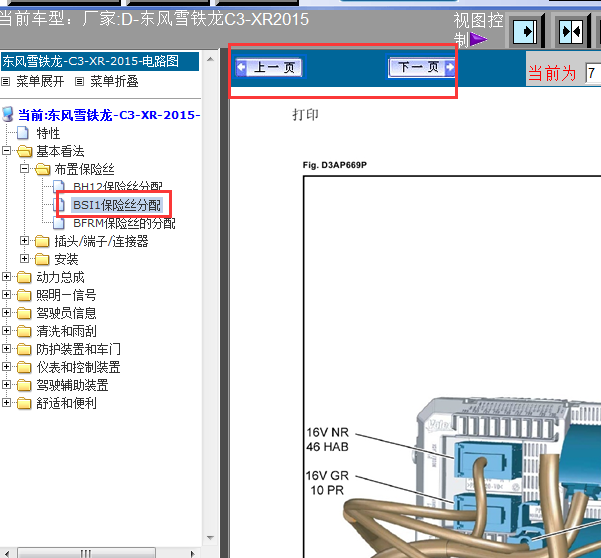This screenshot has height=558, width=601.
Task: Click the 16V GR 10 PR connector label
Action: point(327,483)
